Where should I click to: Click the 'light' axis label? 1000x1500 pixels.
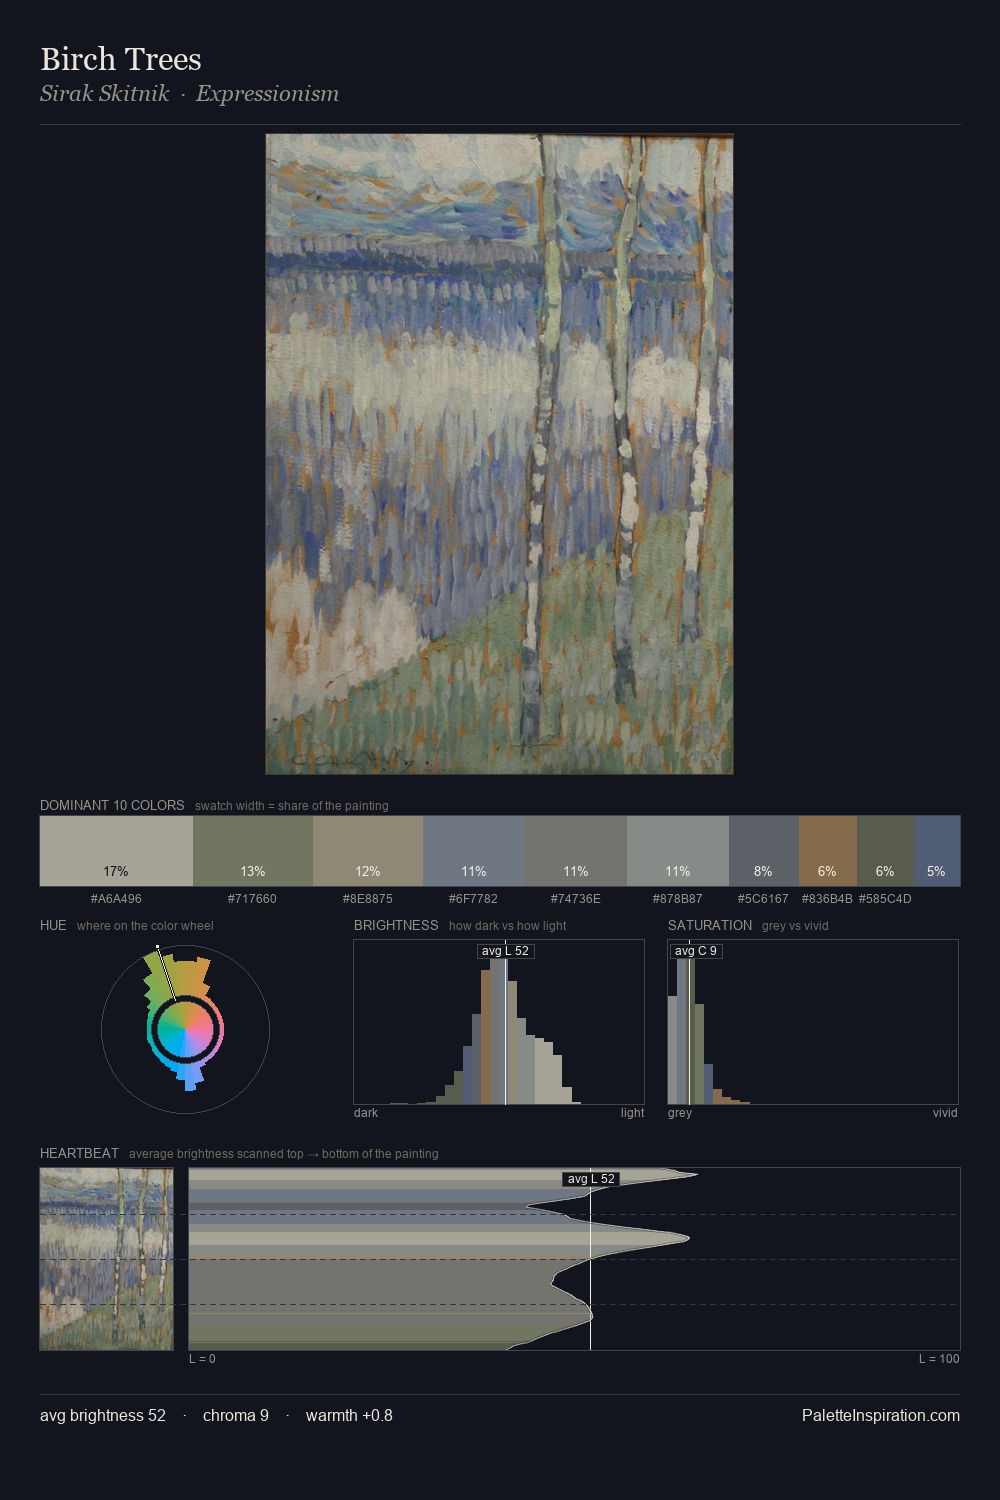632,1113
